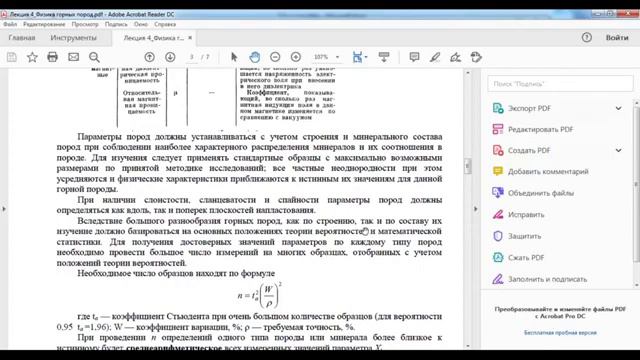Open the Подпись menu

point(116,24)
